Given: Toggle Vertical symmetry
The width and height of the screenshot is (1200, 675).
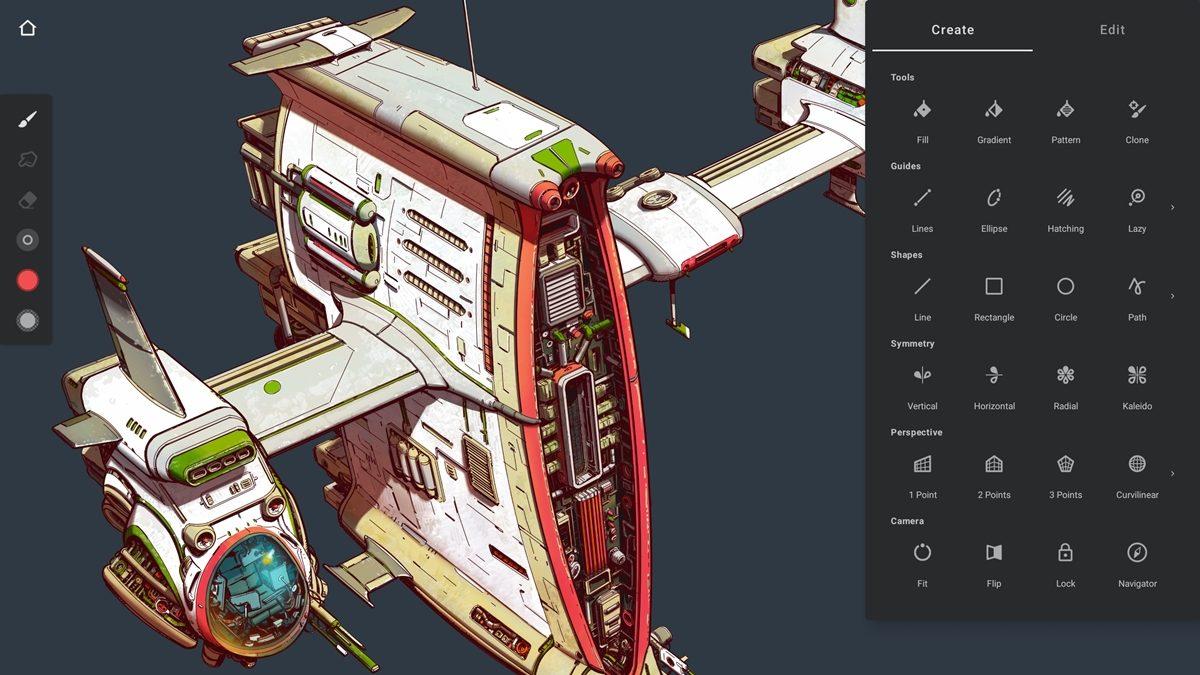Looking at the screenshot, I should (x=922, y=376).
